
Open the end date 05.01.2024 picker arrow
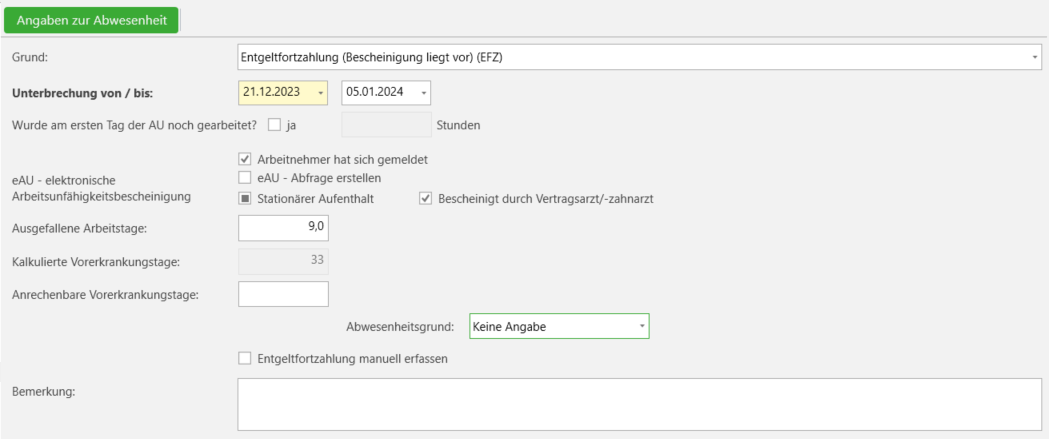tap(424, 92)
